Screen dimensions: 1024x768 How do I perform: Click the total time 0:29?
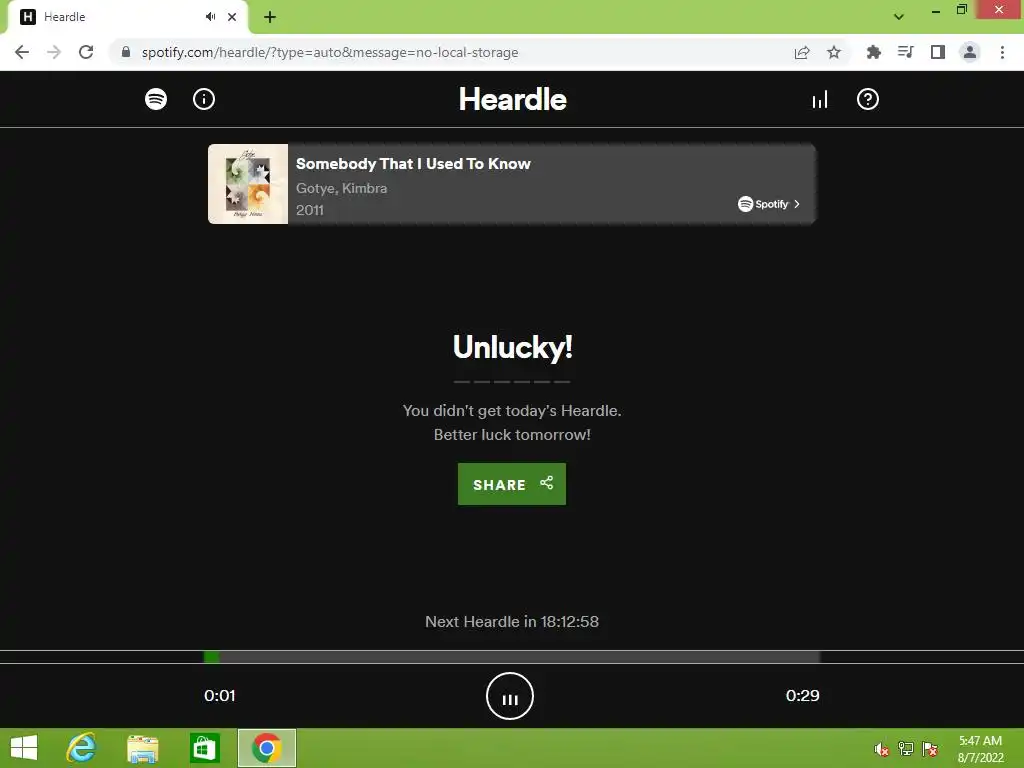coord(802,696)
